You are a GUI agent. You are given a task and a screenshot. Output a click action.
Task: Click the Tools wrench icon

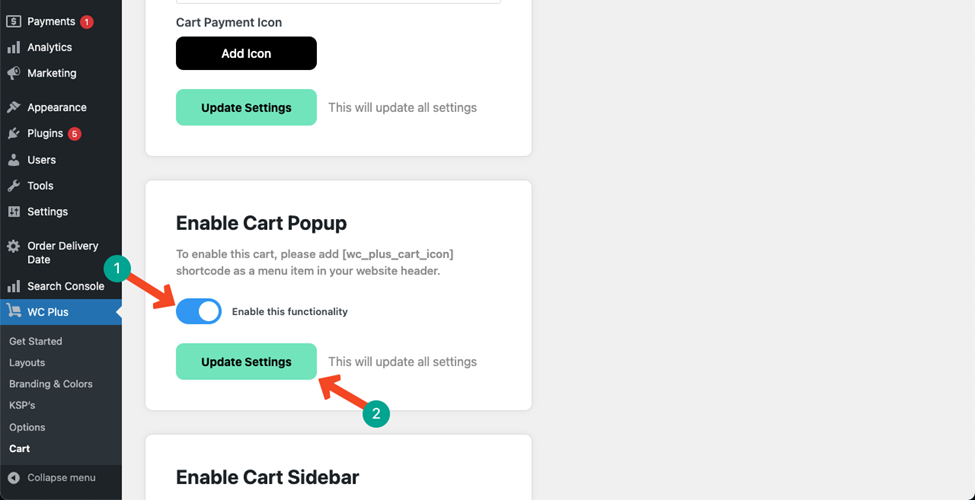pos(13,186)
